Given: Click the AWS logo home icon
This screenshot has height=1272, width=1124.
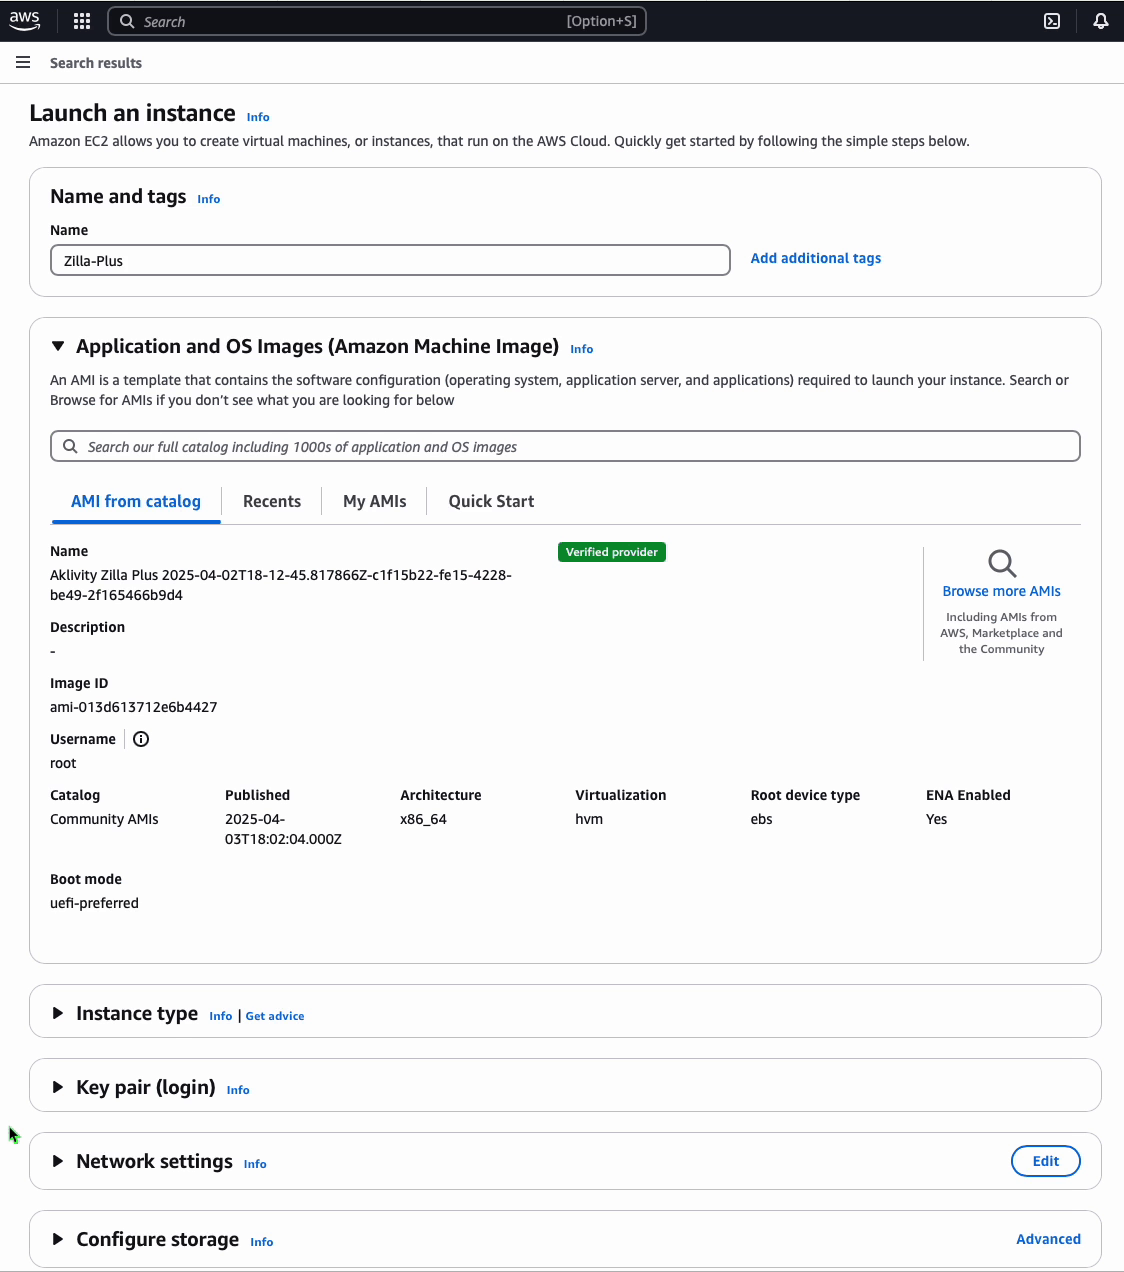Looking at the screenshot, I should 25,21.
